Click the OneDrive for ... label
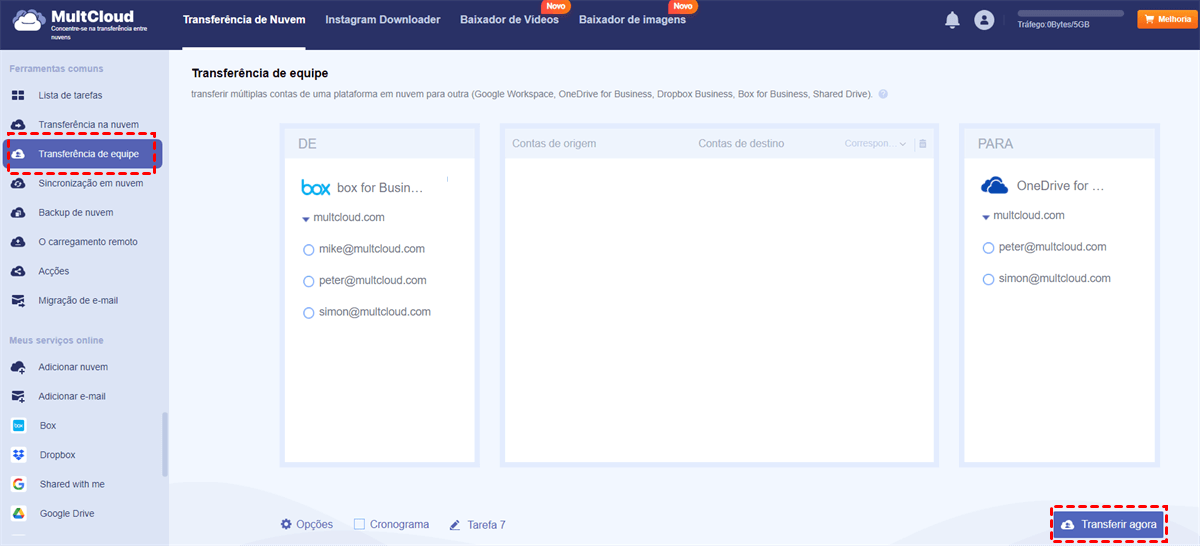This screenshot has height=546, width=1200. (1060, 185)
